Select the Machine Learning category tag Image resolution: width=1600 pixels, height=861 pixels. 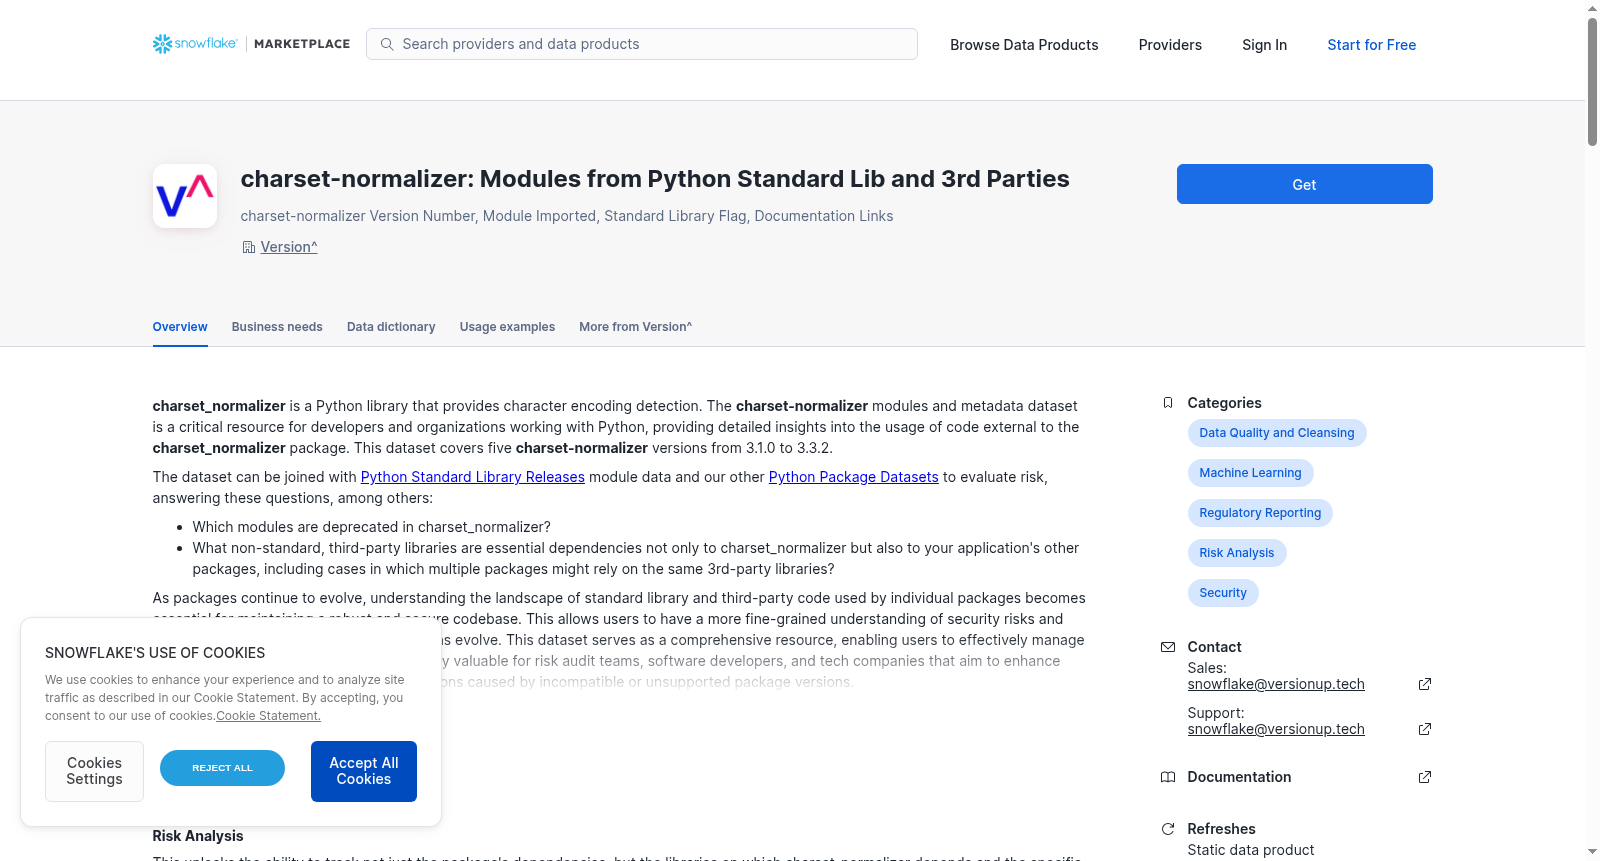tap(1251, 473)
